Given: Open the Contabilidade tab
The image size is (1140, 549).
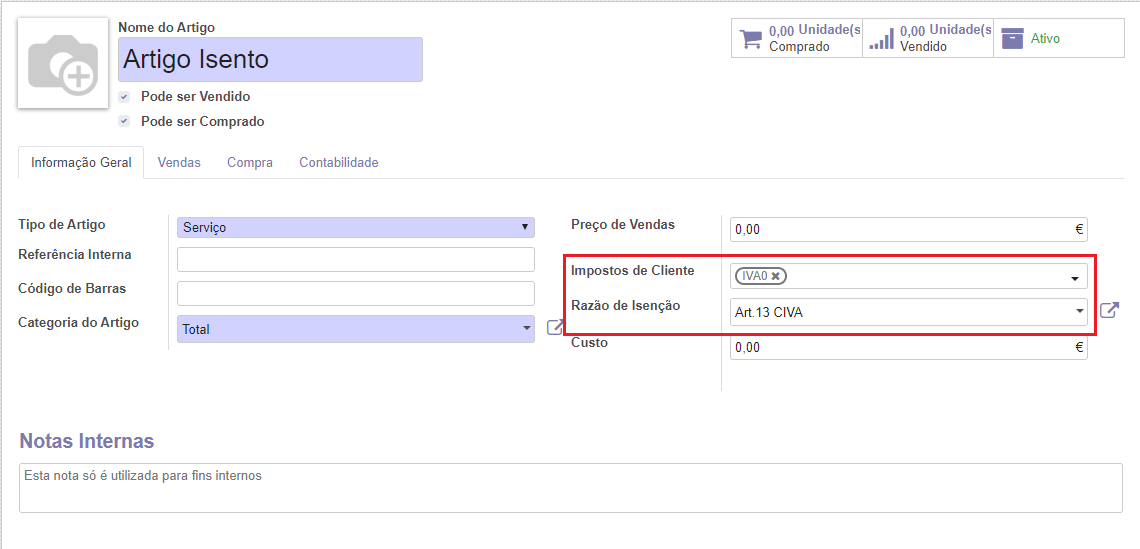Looking at the screenshot, I should (x=338, y=162).
